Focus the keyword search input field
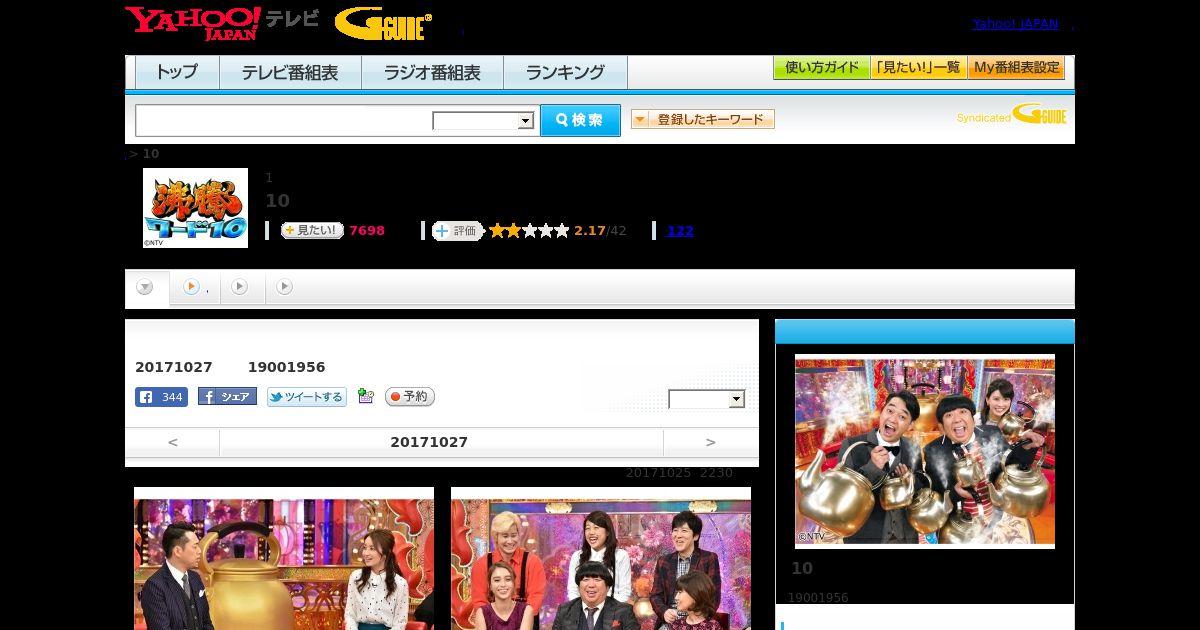The image size is (1200, 630). 284,120
